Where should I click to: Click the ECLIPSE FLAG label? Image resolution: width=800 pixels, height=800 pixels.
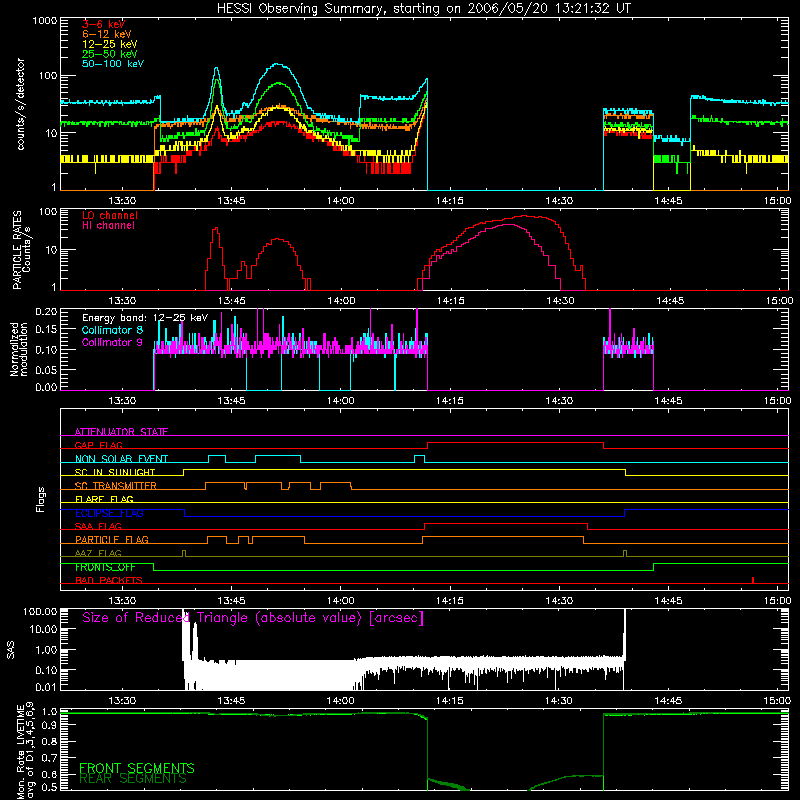point(109,513)
